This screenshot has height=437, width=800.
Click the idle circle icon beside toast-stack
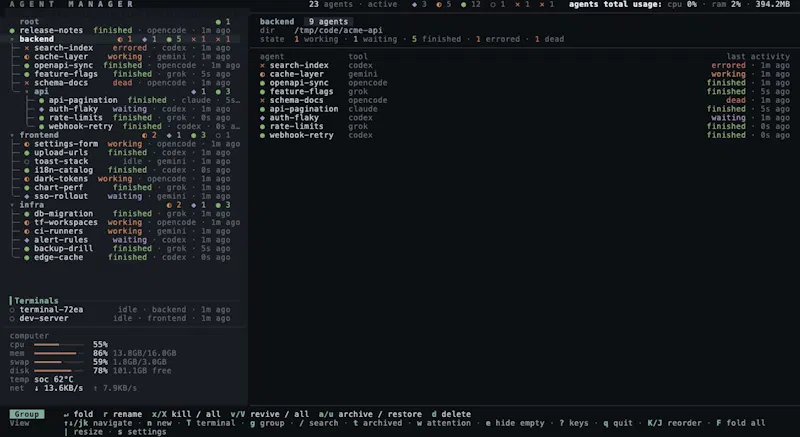point(27,161)
